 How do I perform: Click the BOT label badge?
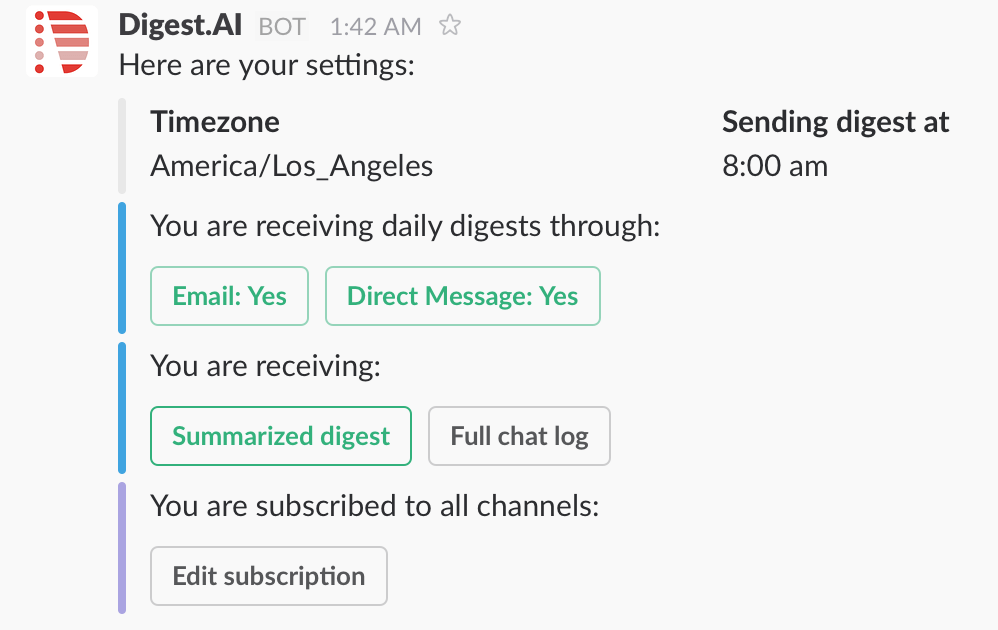click(282, 27)
